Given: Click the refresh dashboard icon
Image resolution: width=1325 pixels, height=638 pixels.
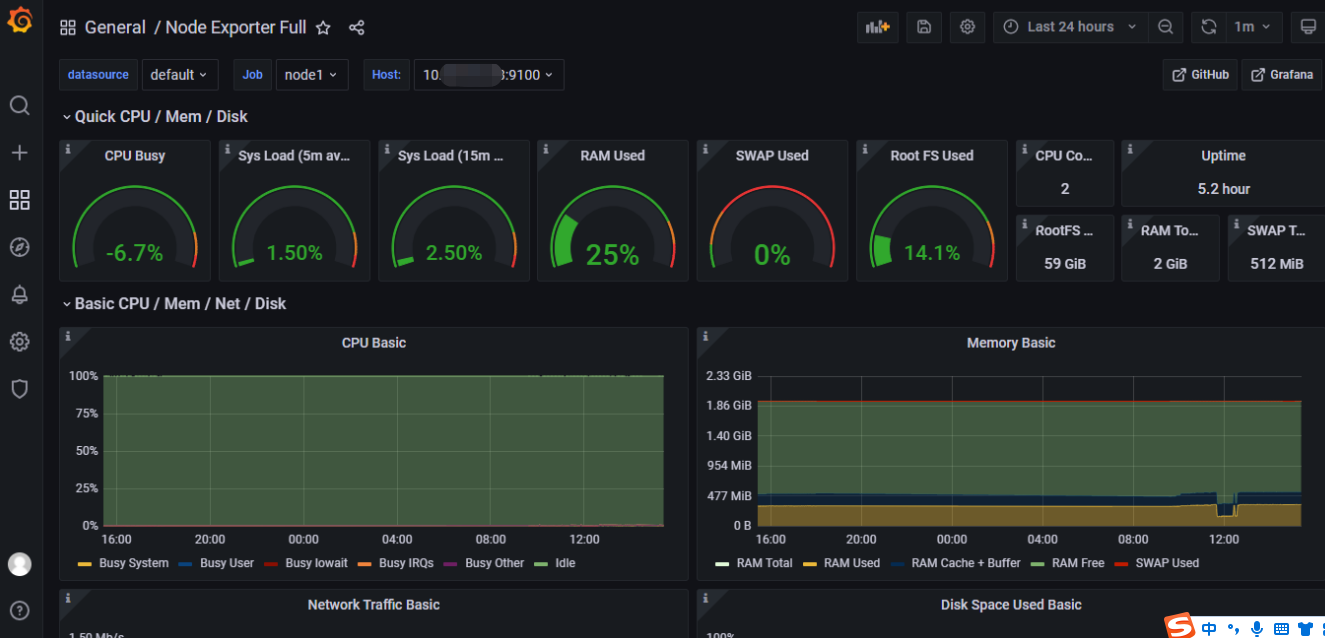Looking at the screenshot, I should click(x=1209, y=27).
